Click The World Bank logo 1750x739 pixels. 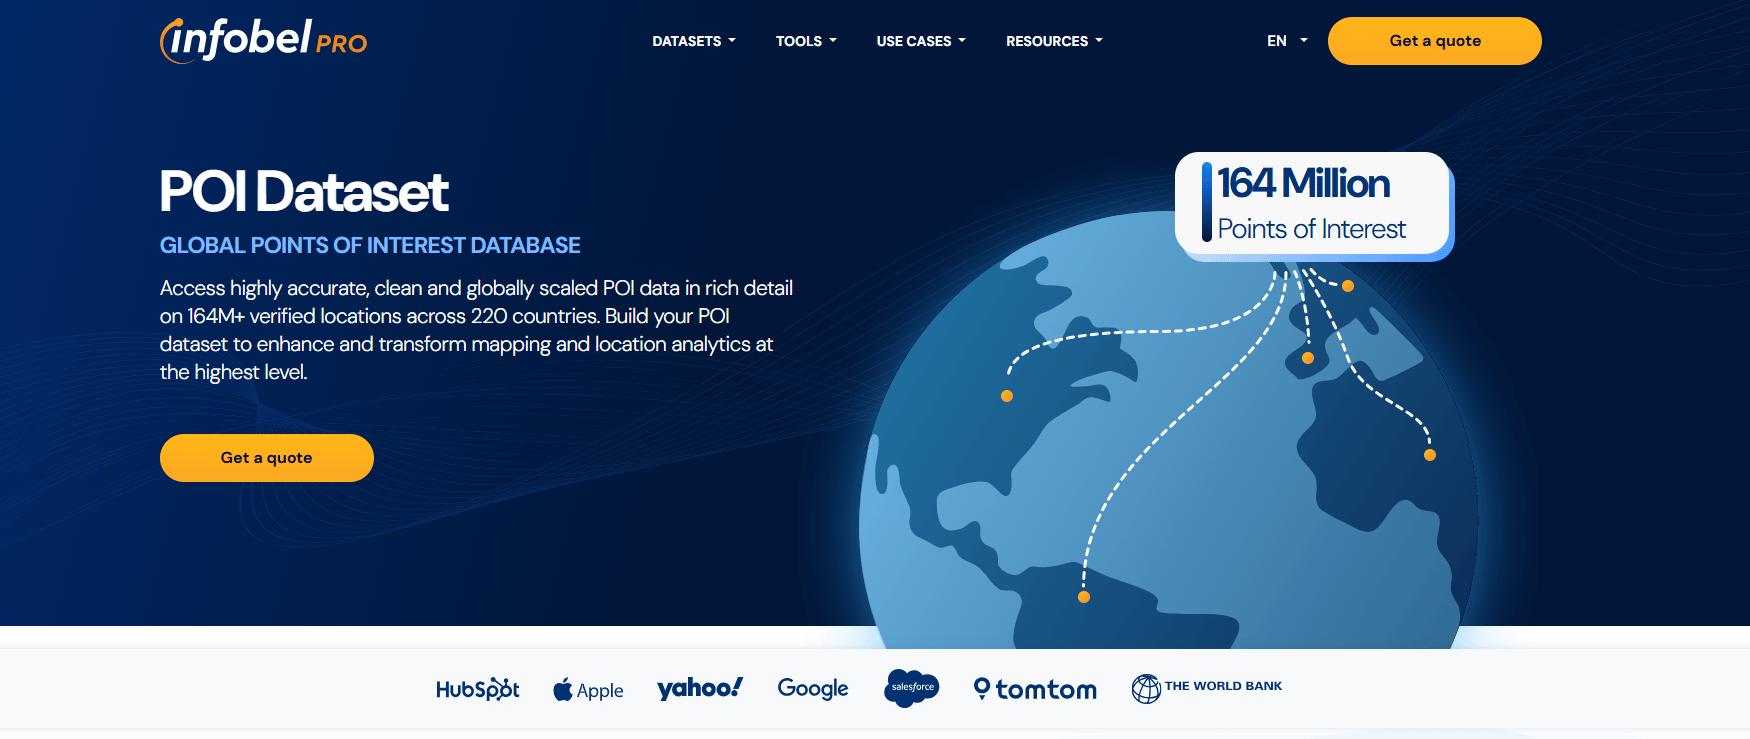coord(1207,688)
